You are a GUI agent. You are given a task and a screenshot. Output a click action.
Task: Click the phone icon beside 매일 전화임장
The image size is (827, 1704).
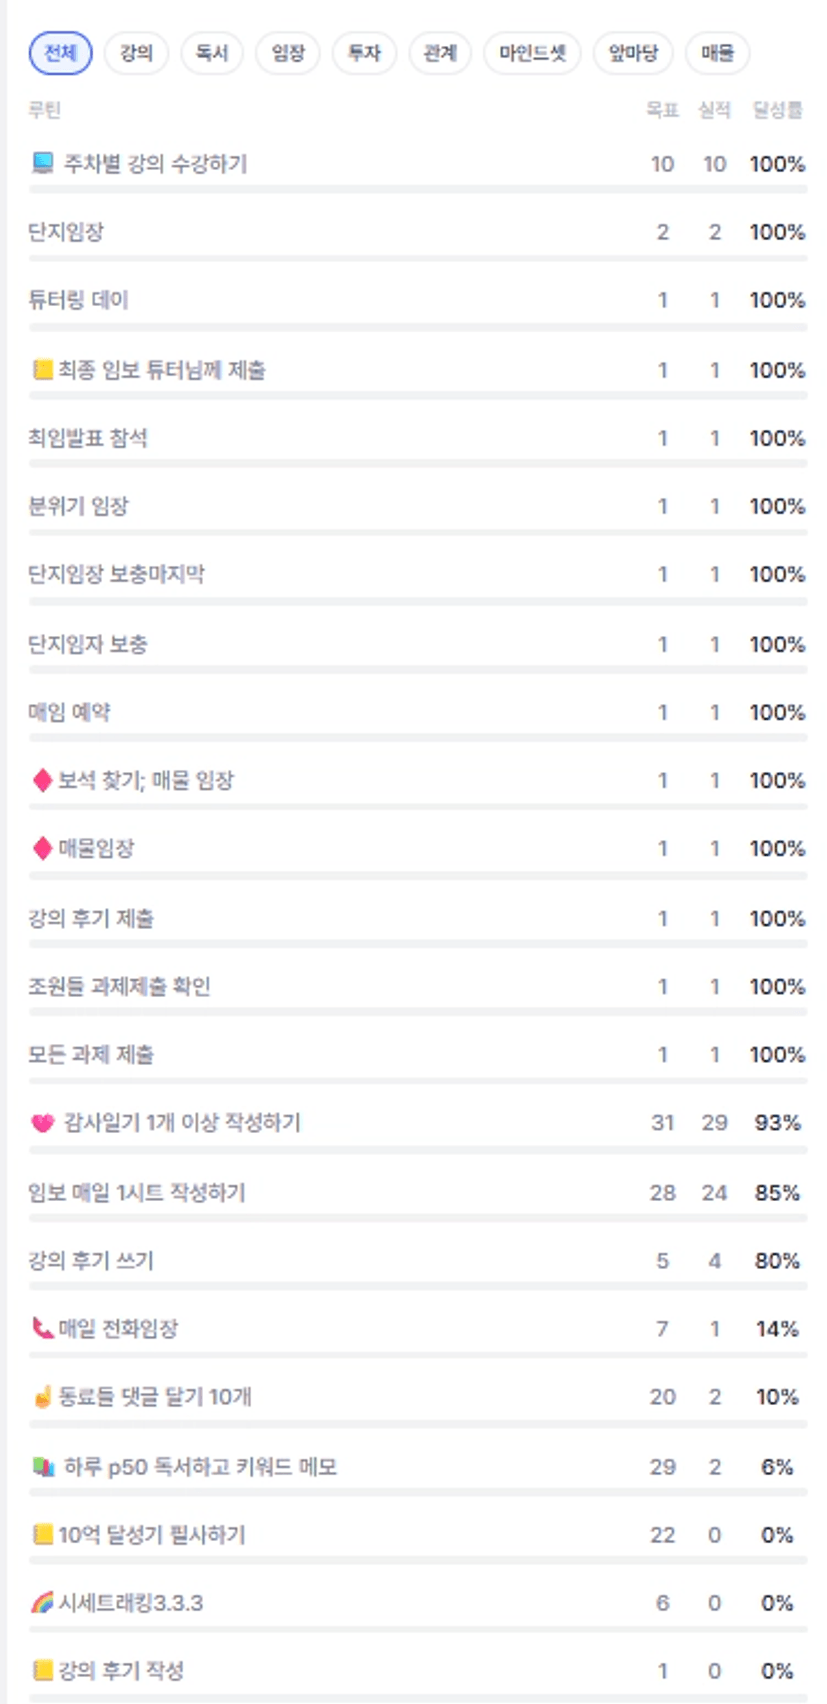coord(42,1328)
